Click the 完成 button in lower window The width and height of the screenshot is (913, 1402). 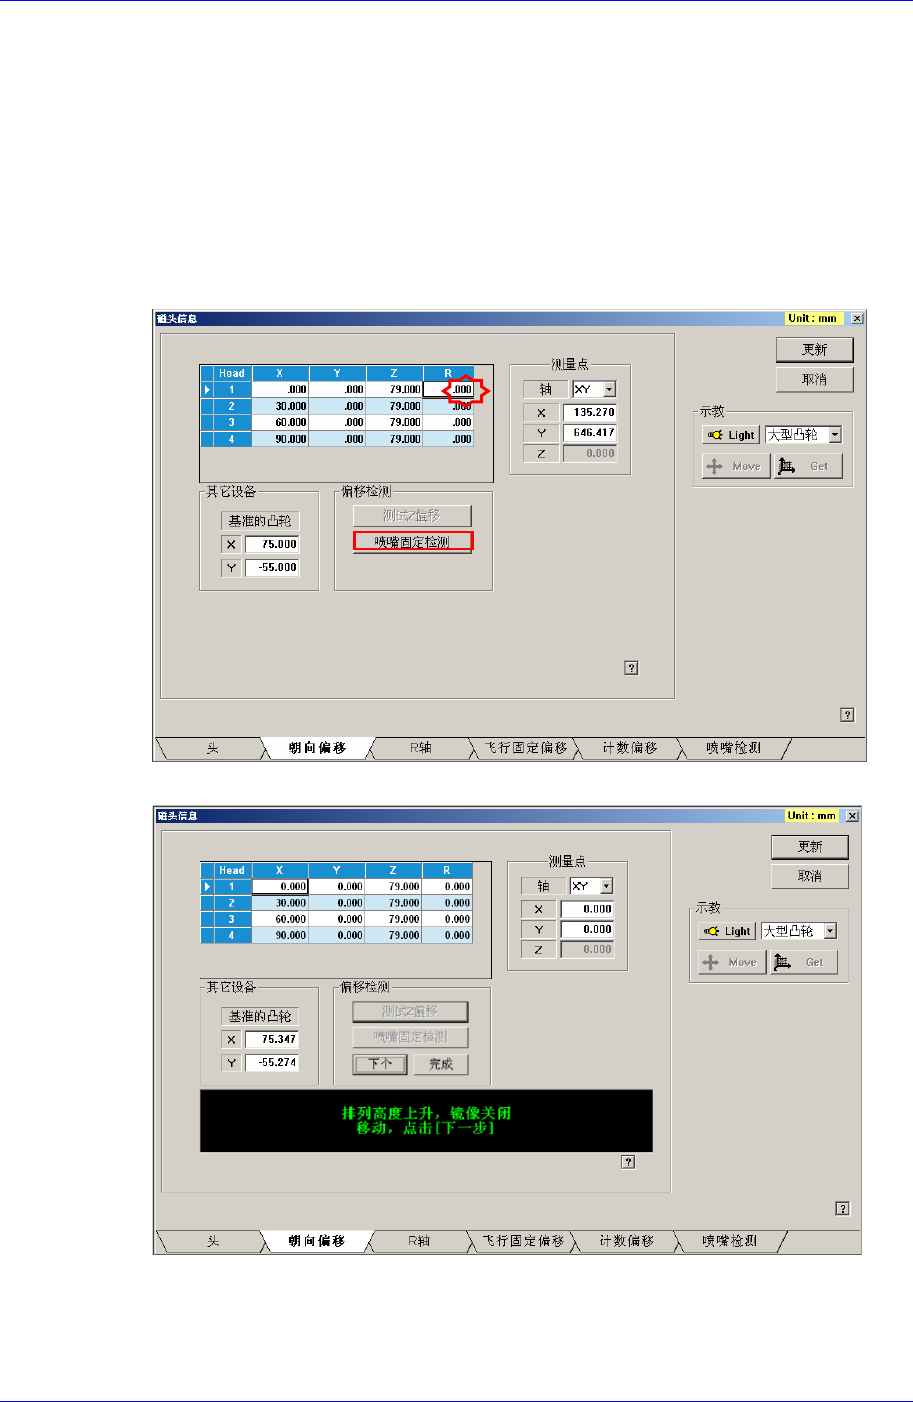coord(441,1064)
